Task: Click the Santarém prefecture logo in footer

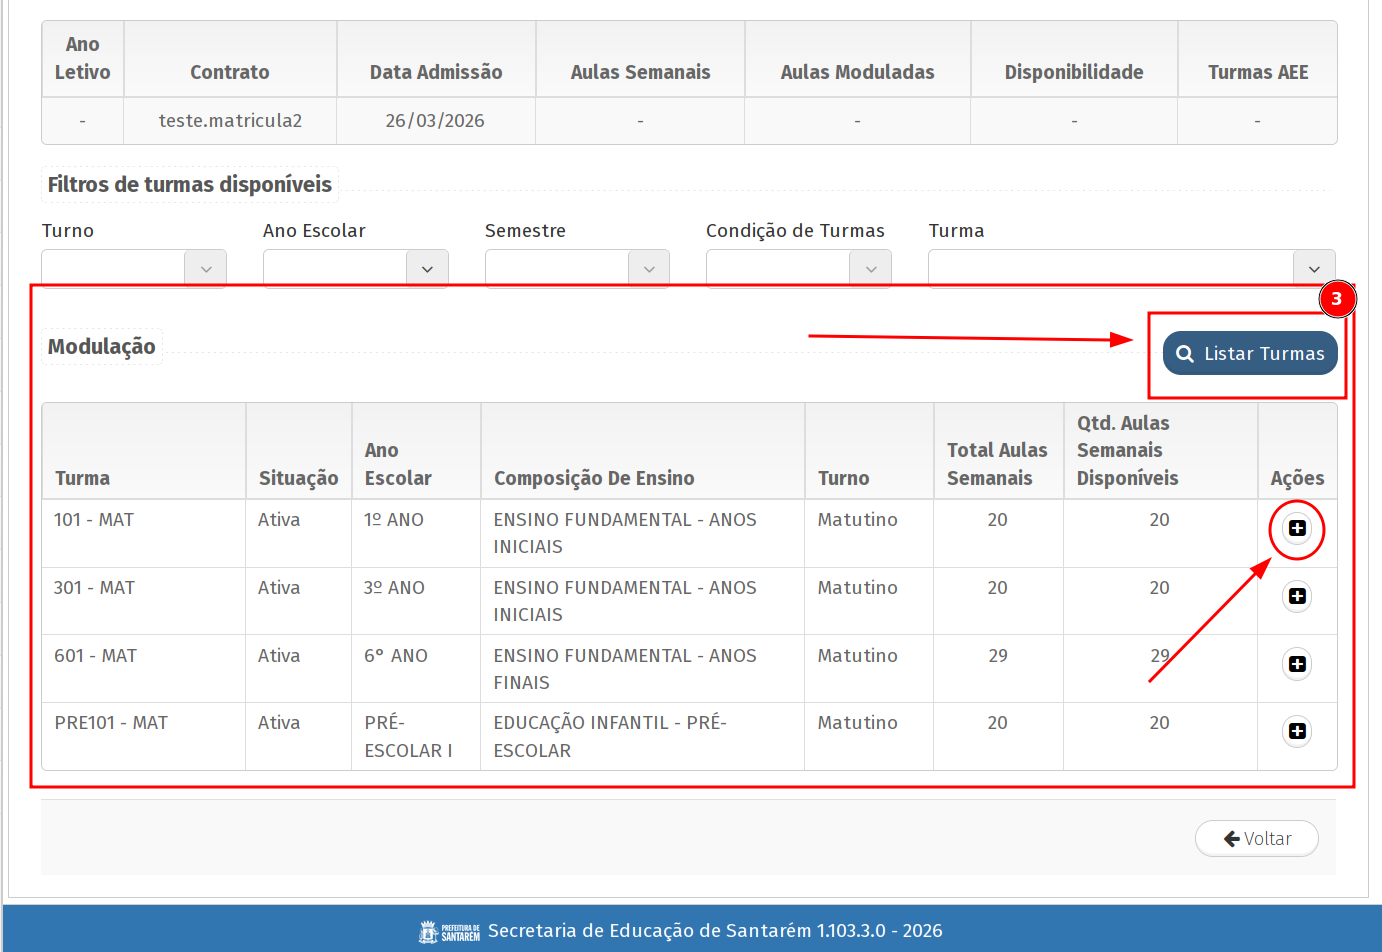Action: coord(449,932)
